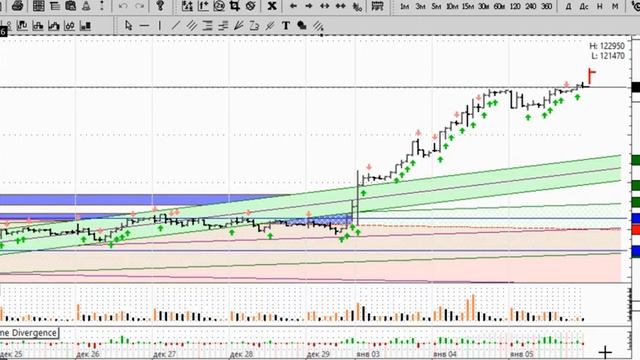Open the help question mark icon
Image resolution: width=640 pixels, height=360 pixels.
tap(160, 6)
